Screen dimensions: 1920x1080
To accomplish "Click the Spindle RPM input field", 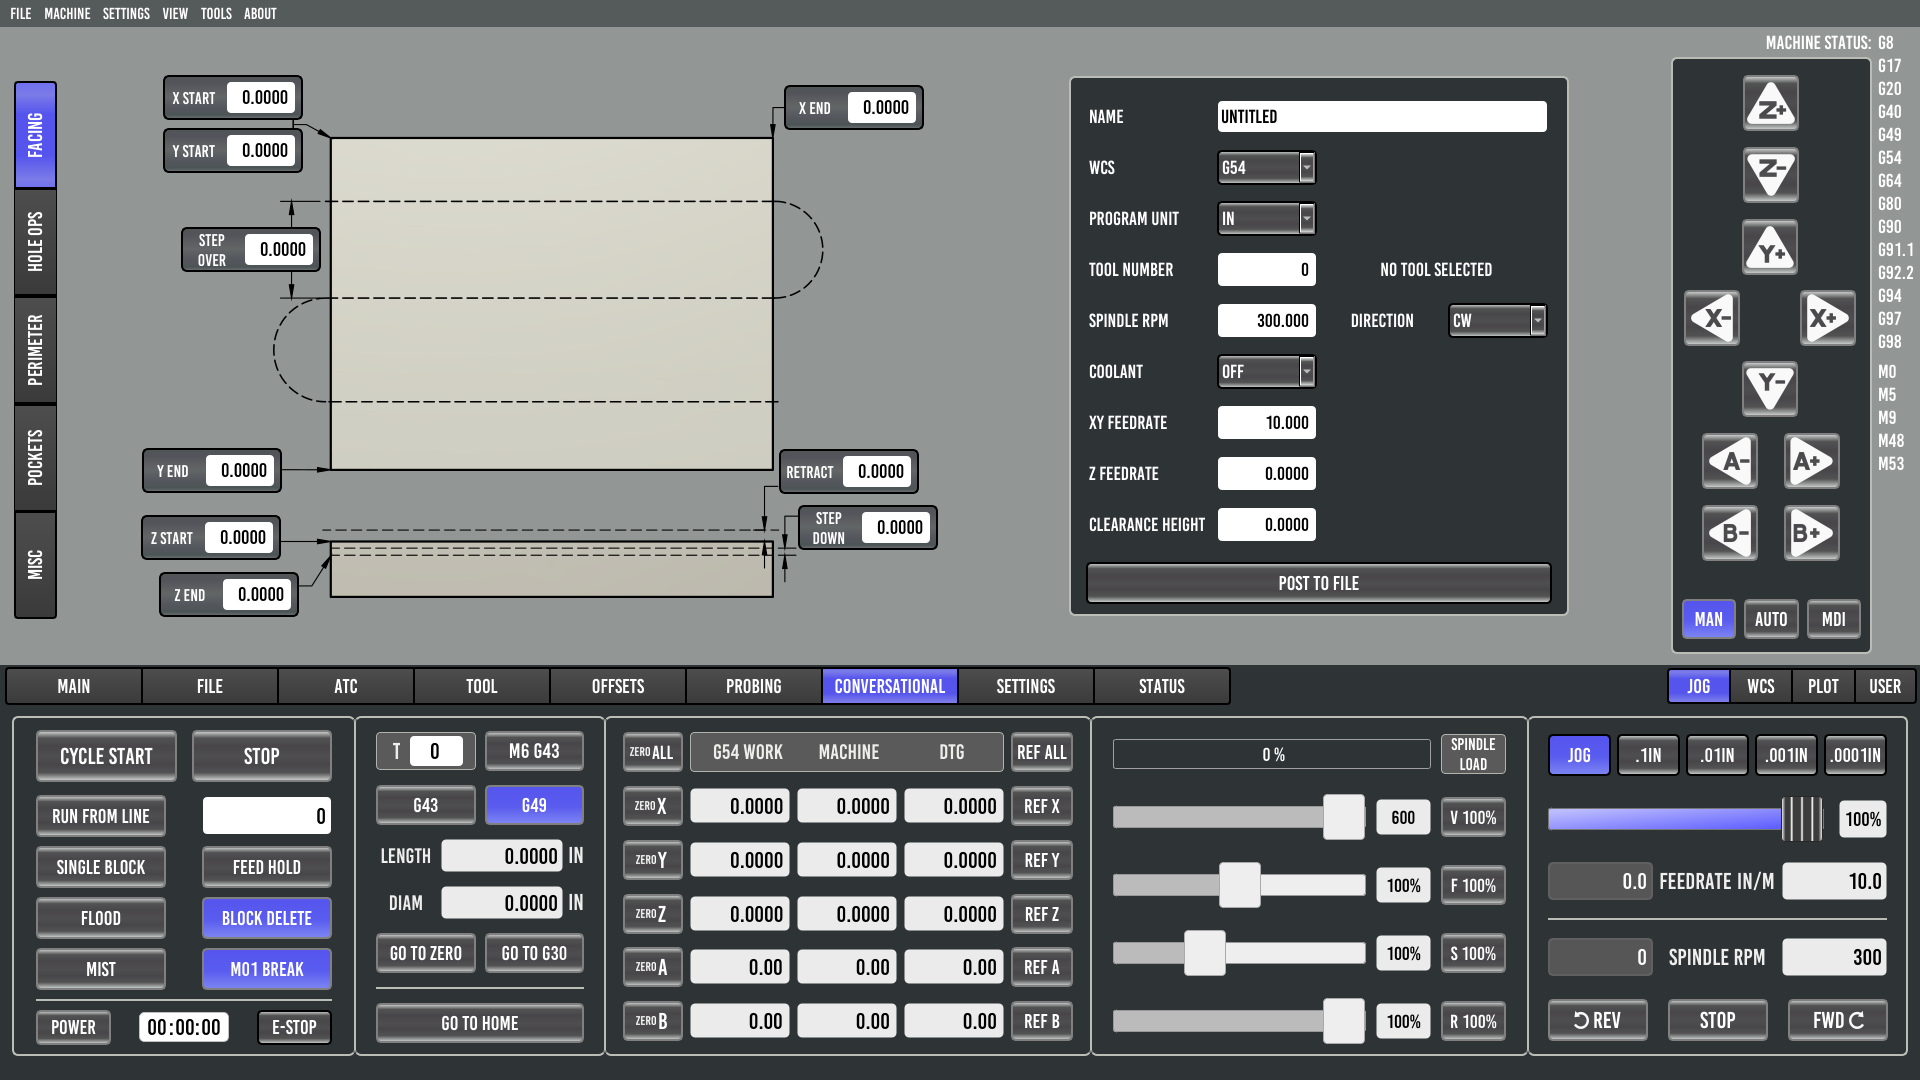I will click(1266, 321).
